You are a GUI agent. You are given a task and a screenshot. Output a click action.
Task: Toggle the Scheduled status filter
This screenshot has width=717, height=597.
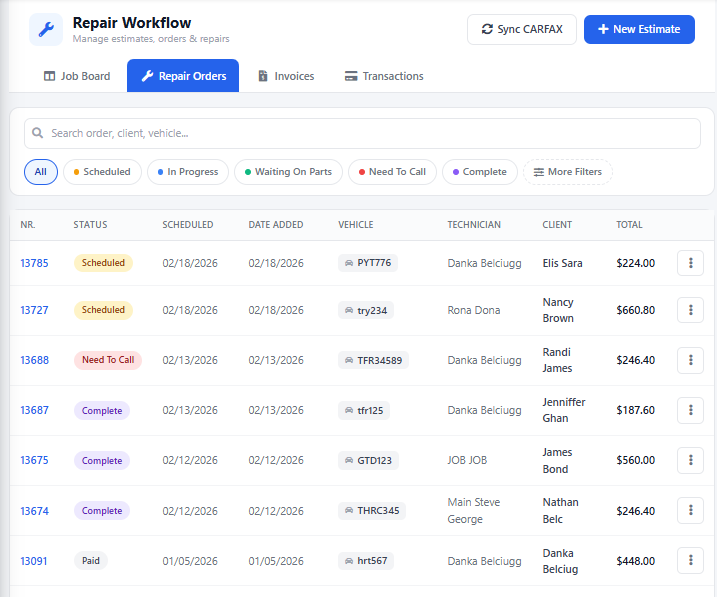click(102, 172)
